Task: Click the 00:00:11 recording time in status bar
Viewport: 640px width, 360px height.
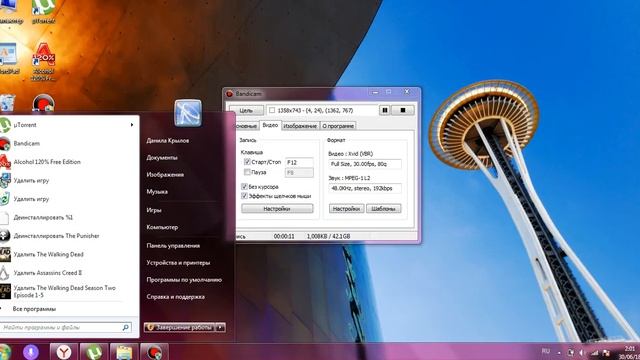Action: (284, 236)
